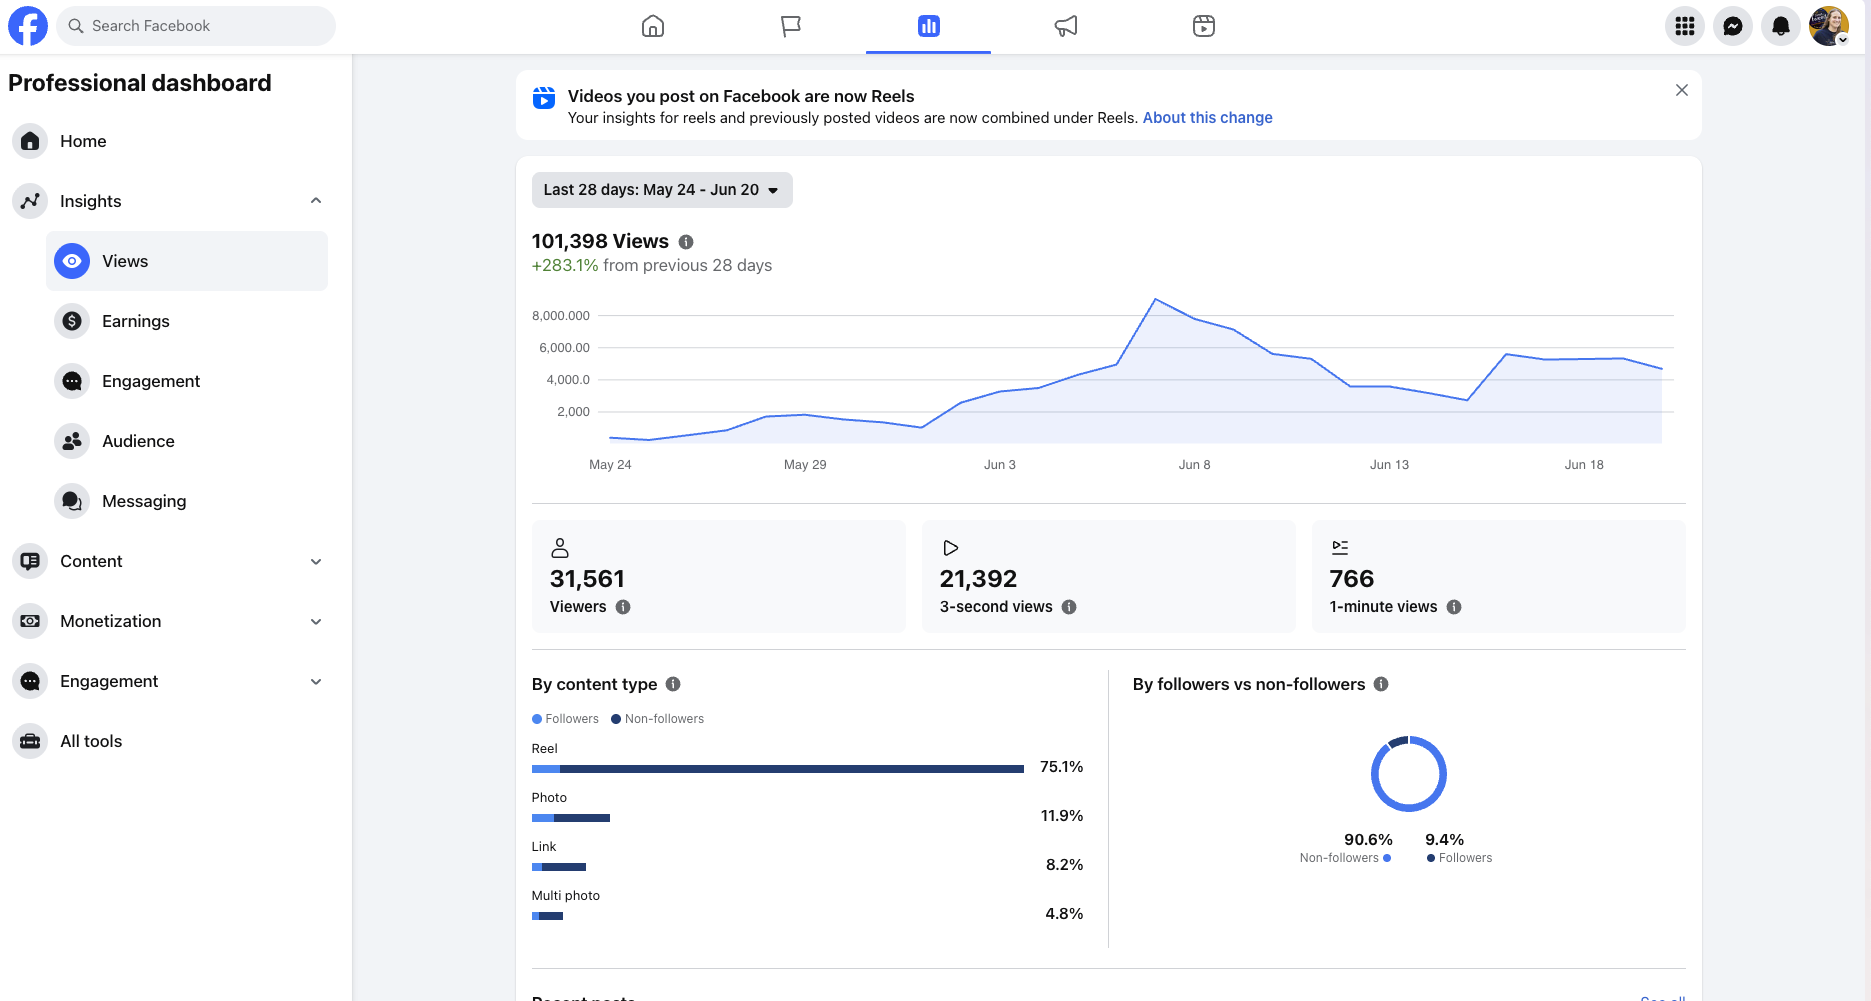
Task: Open the Last 28 days date range dropdown
Action: coord(662,190)
